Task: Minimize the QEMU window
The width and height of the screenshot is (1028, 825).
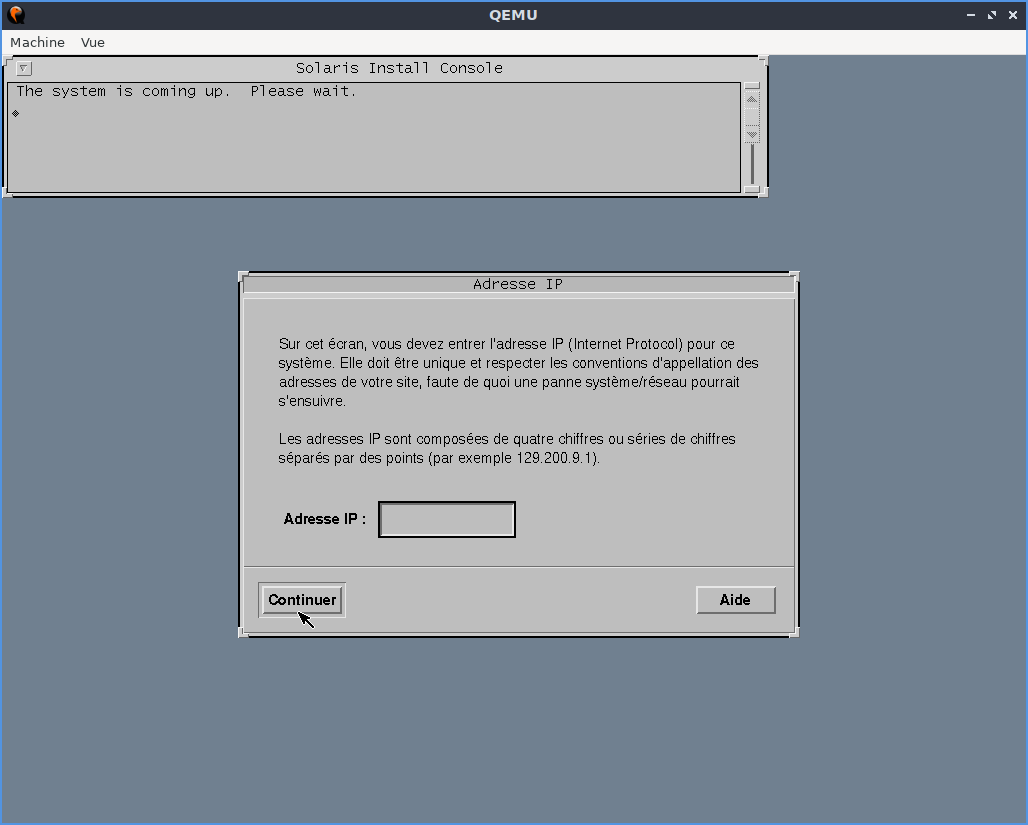Action: [971, 15]
